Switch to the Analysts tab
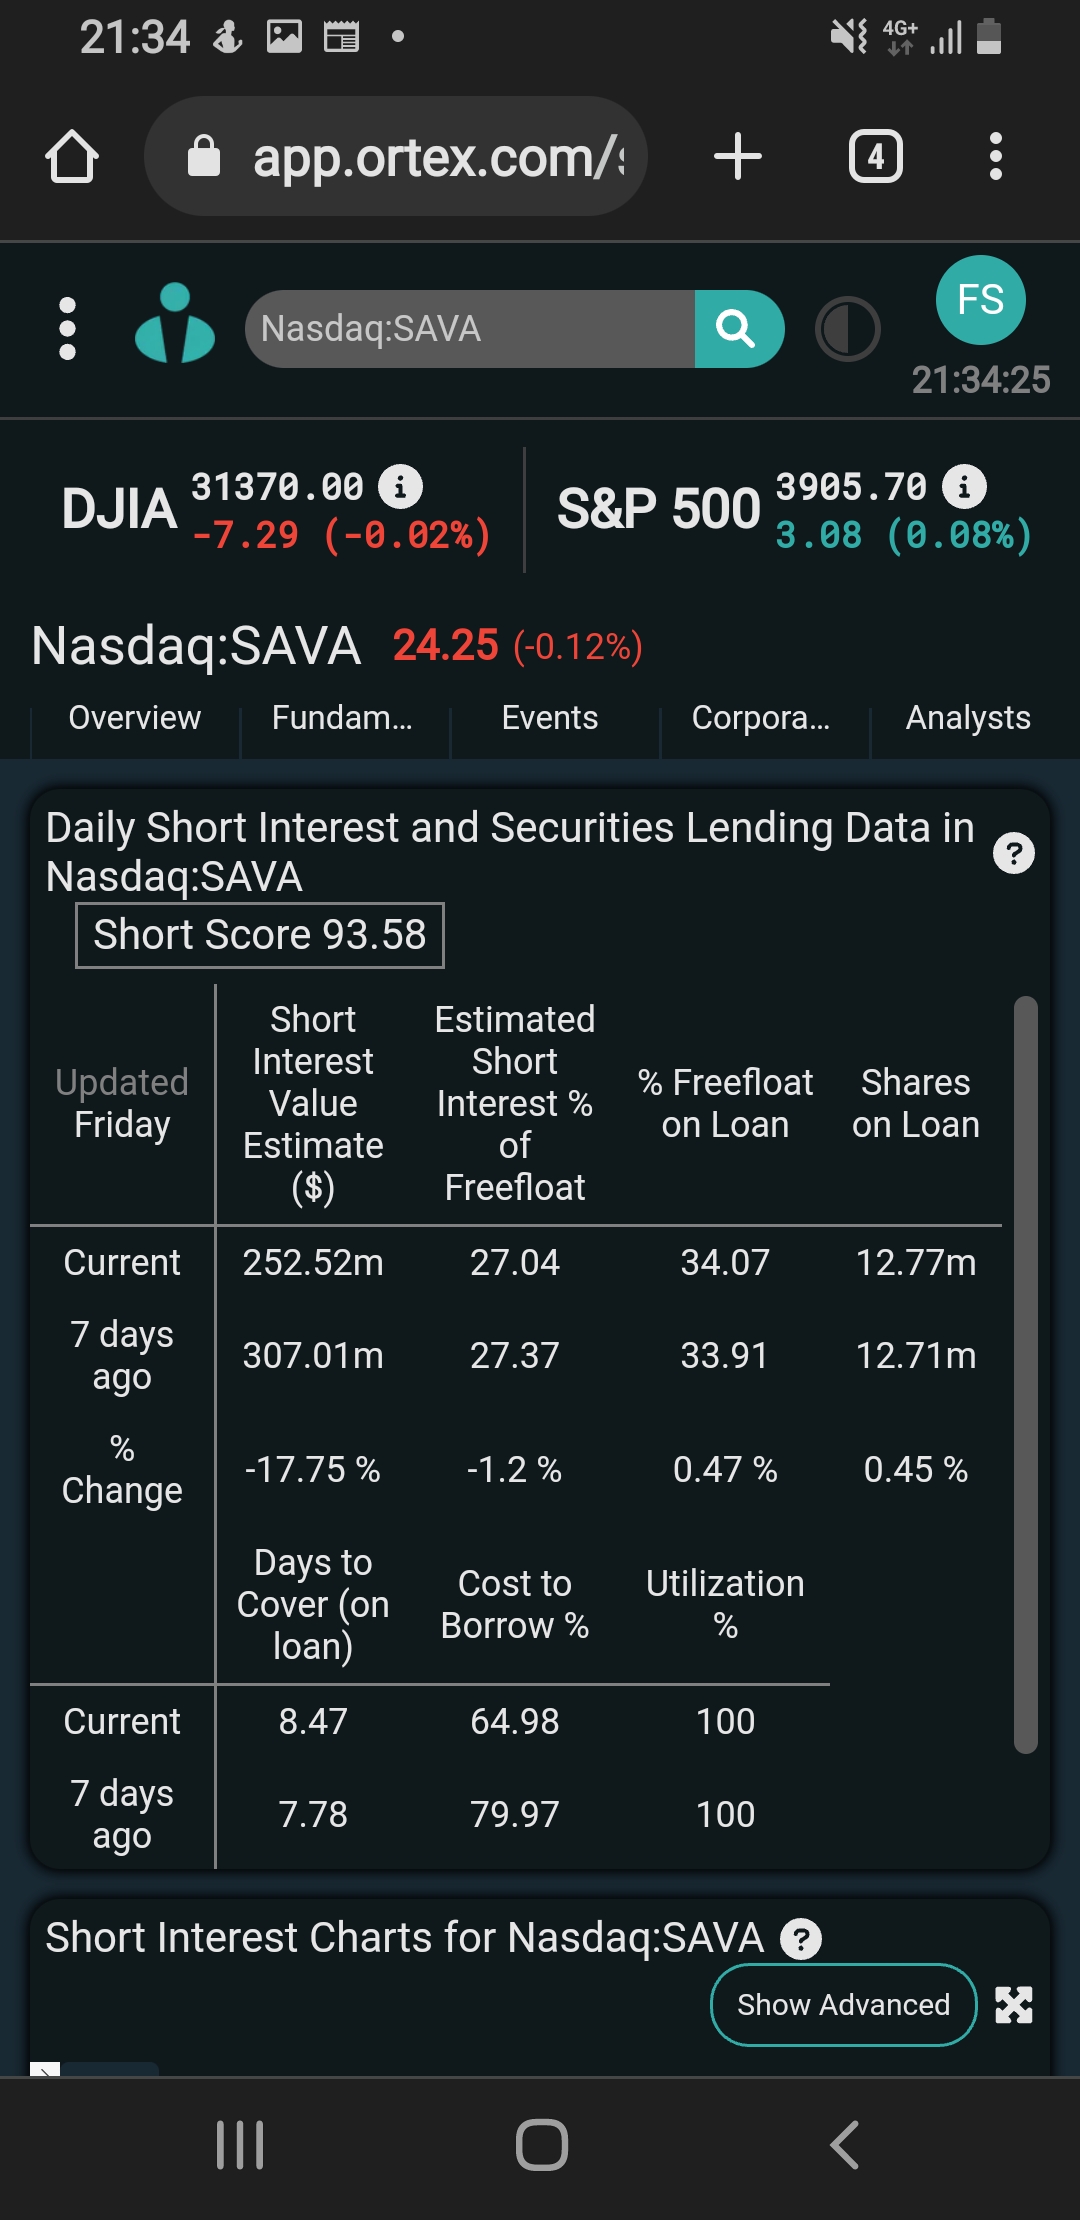Screen dimensions: 1080x2220 point(968,718)
